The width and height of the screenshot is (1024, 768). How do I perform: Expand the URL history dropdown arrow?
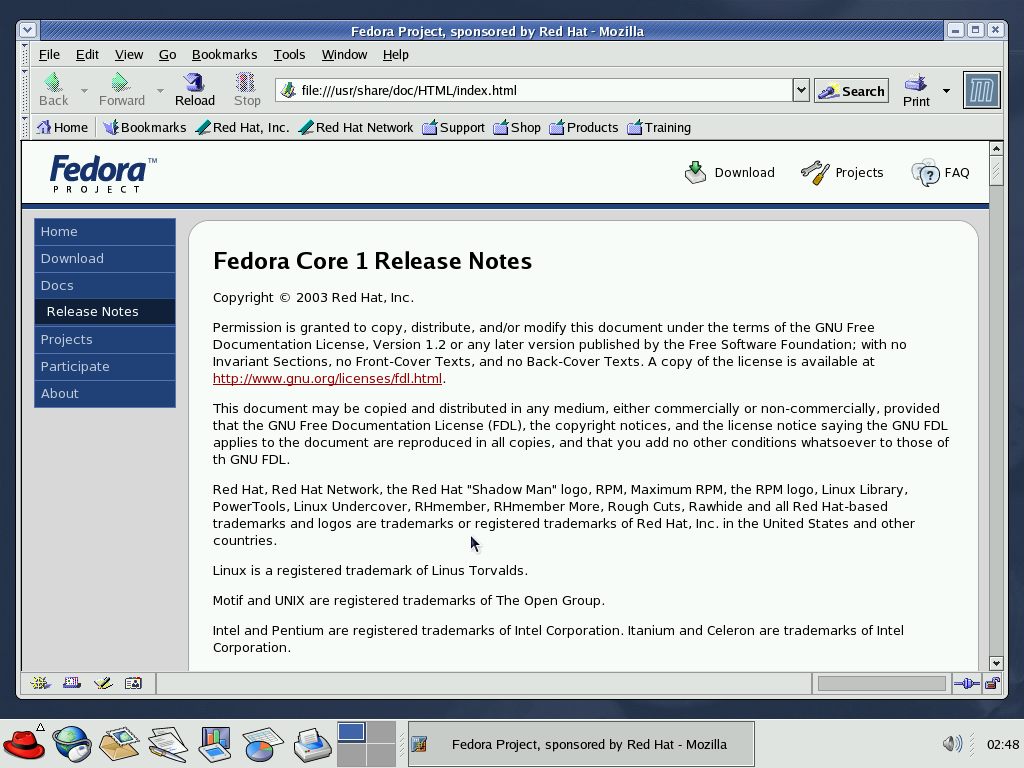point(801,90)
